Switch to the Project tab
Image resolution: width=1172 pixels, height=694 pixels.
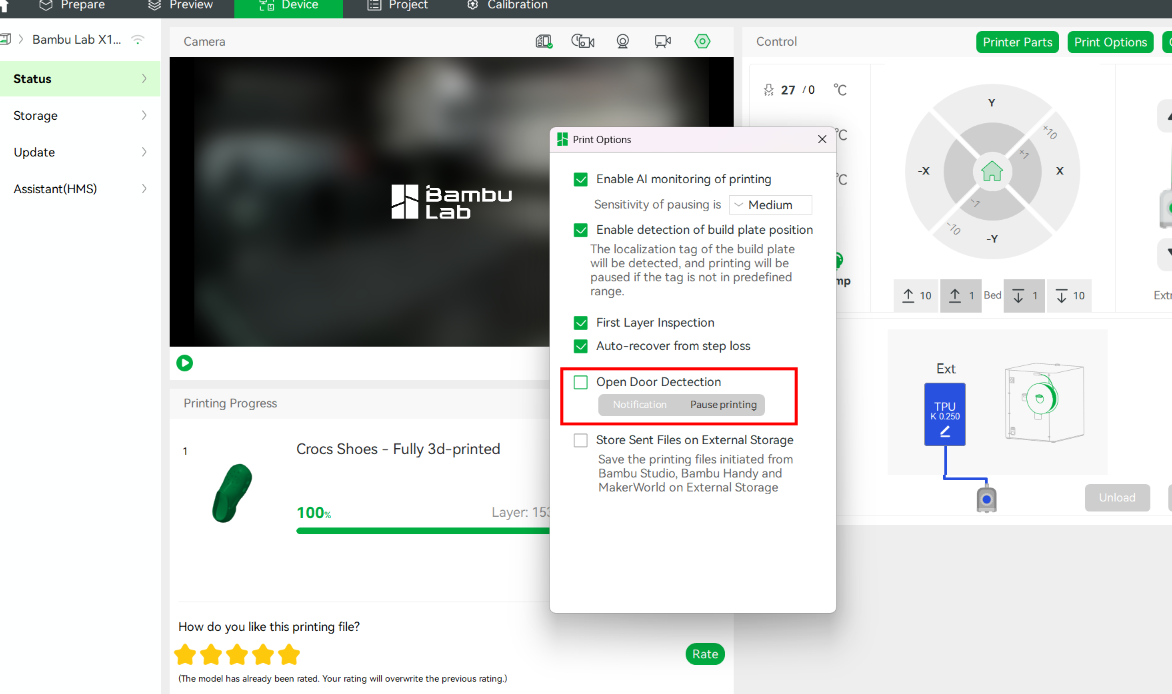[x=398, y=6]
